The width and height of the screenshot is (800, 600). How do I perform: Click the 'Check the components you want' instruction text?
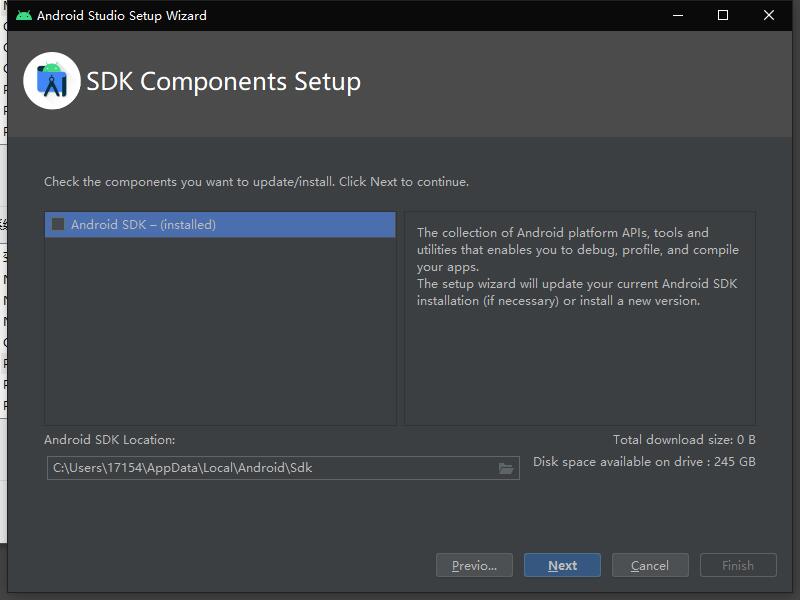(256, 182)
